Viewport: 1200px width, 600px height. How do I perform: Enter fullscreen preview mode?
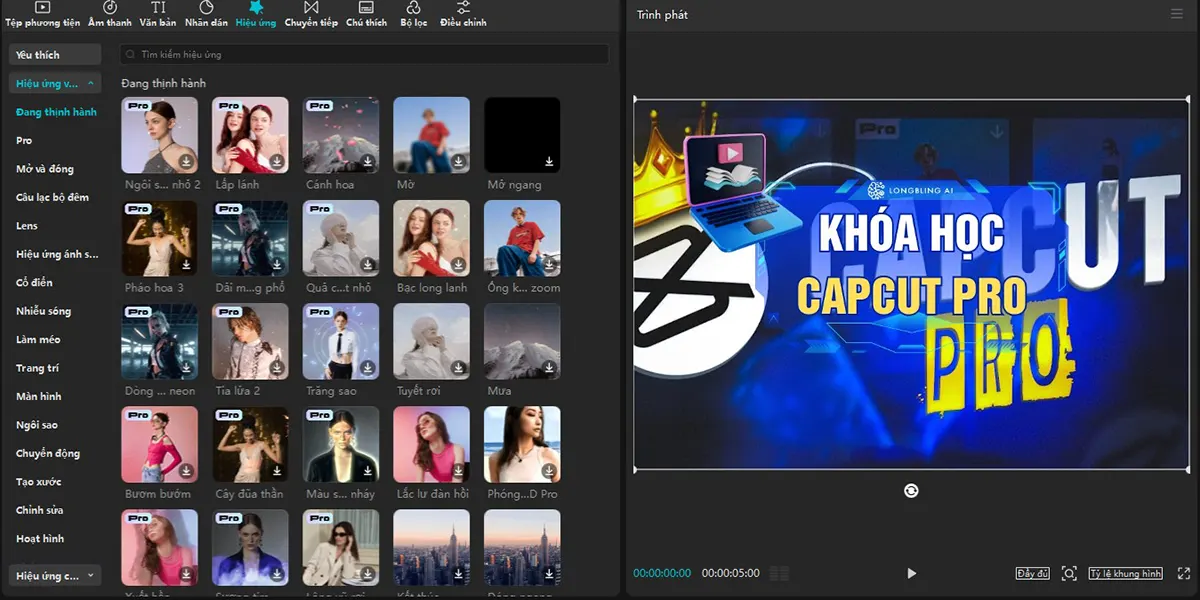point(1184,573)
